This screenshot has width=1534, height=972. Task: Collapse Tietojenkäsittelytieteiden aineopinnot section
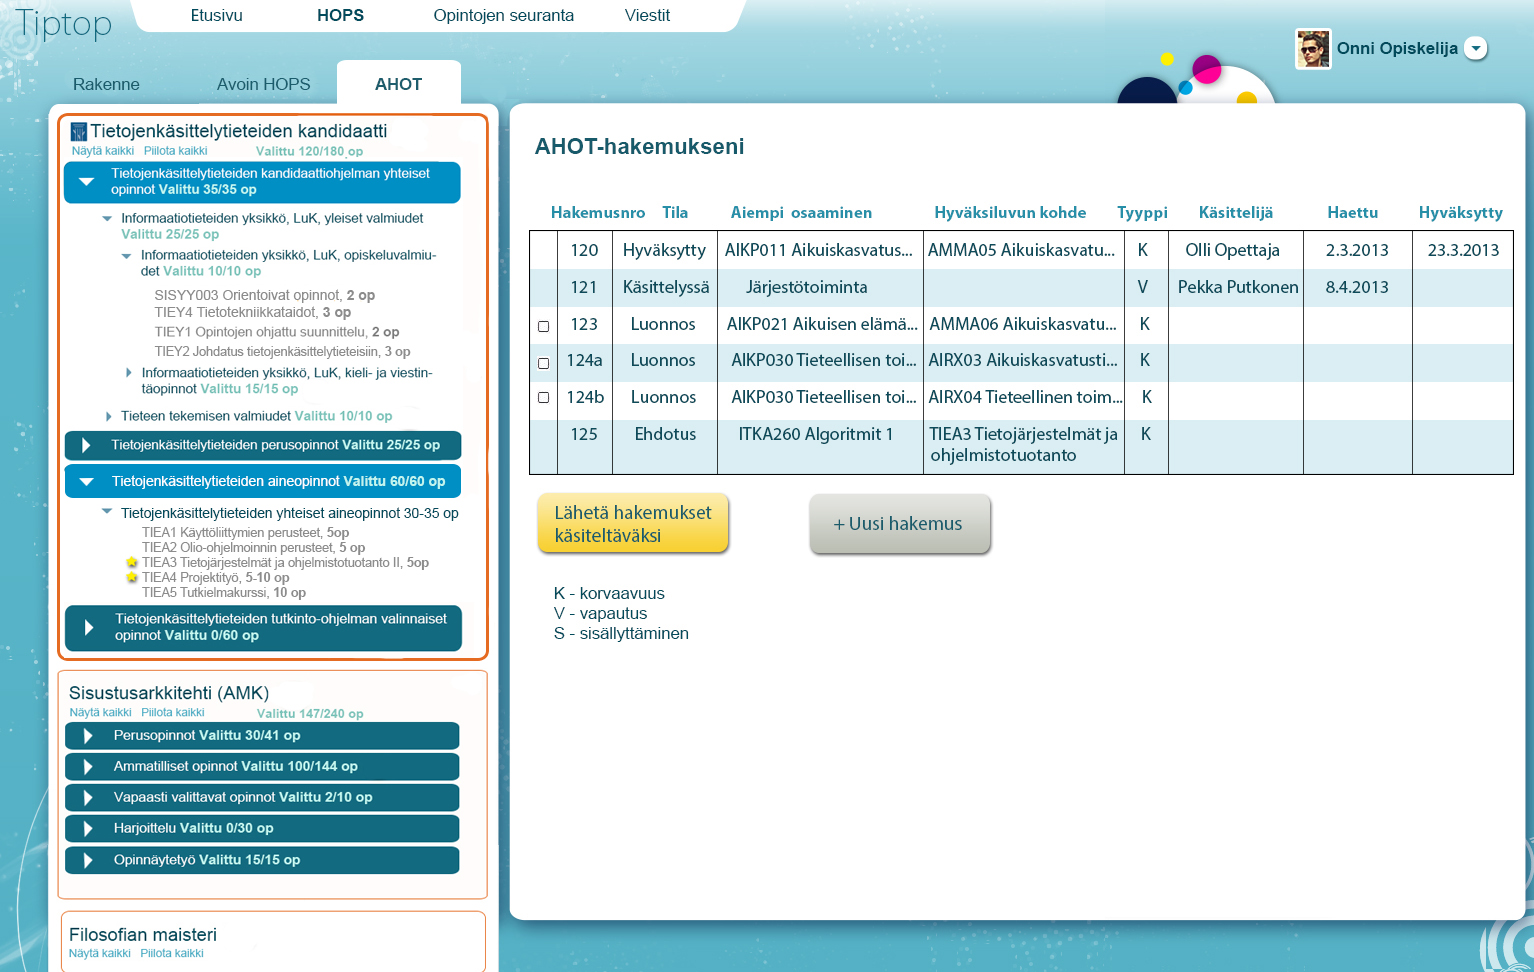coord(87,482)
